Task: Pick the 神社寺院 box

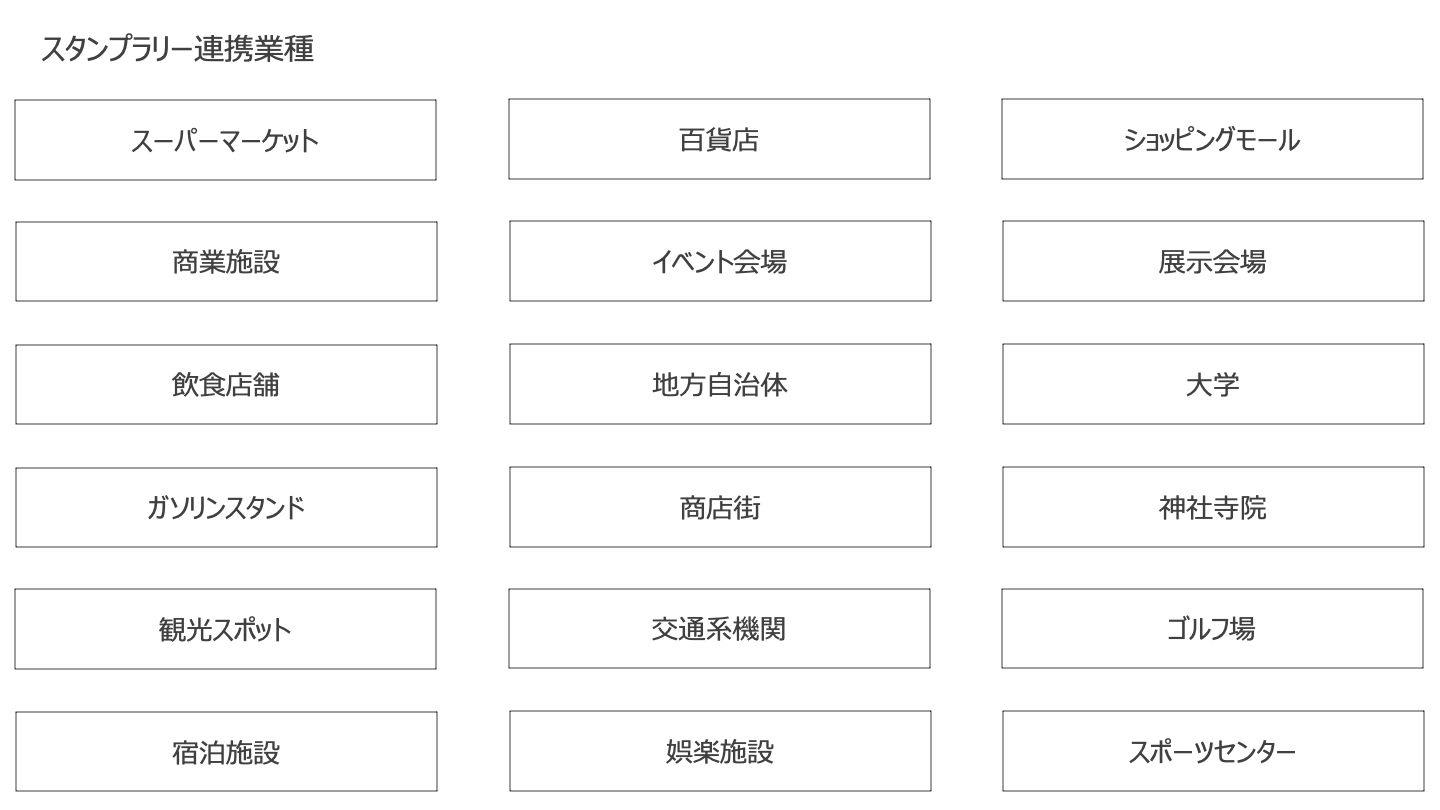Action: 1213,508
